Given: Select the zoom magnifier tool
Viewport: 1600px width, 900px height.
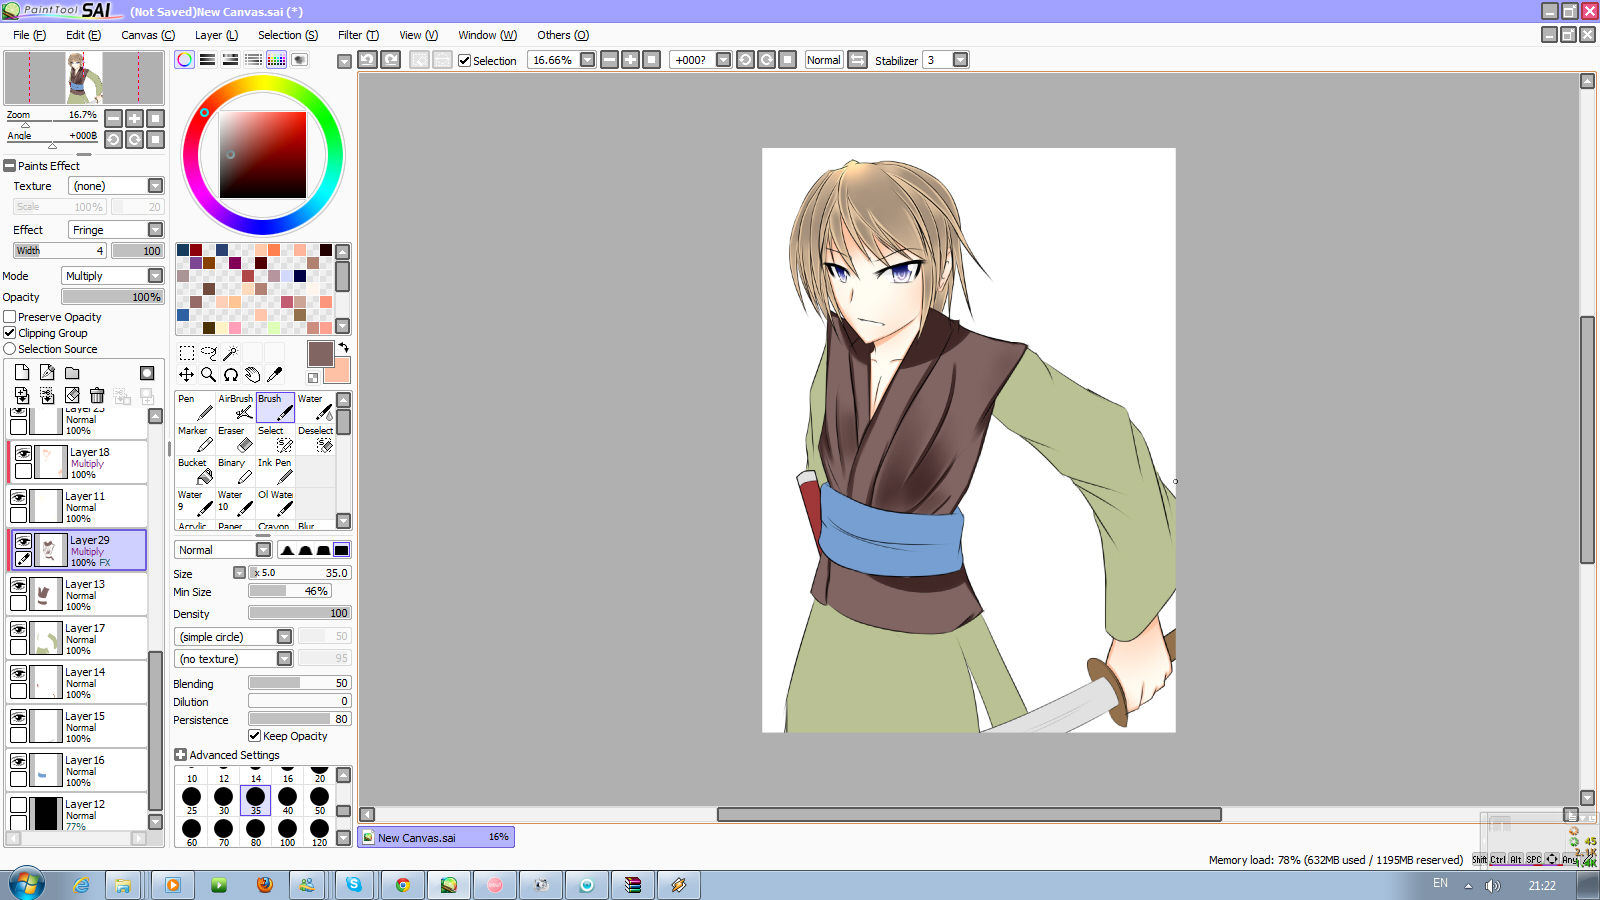Looking at the screenshot, I should click(209, 375).
